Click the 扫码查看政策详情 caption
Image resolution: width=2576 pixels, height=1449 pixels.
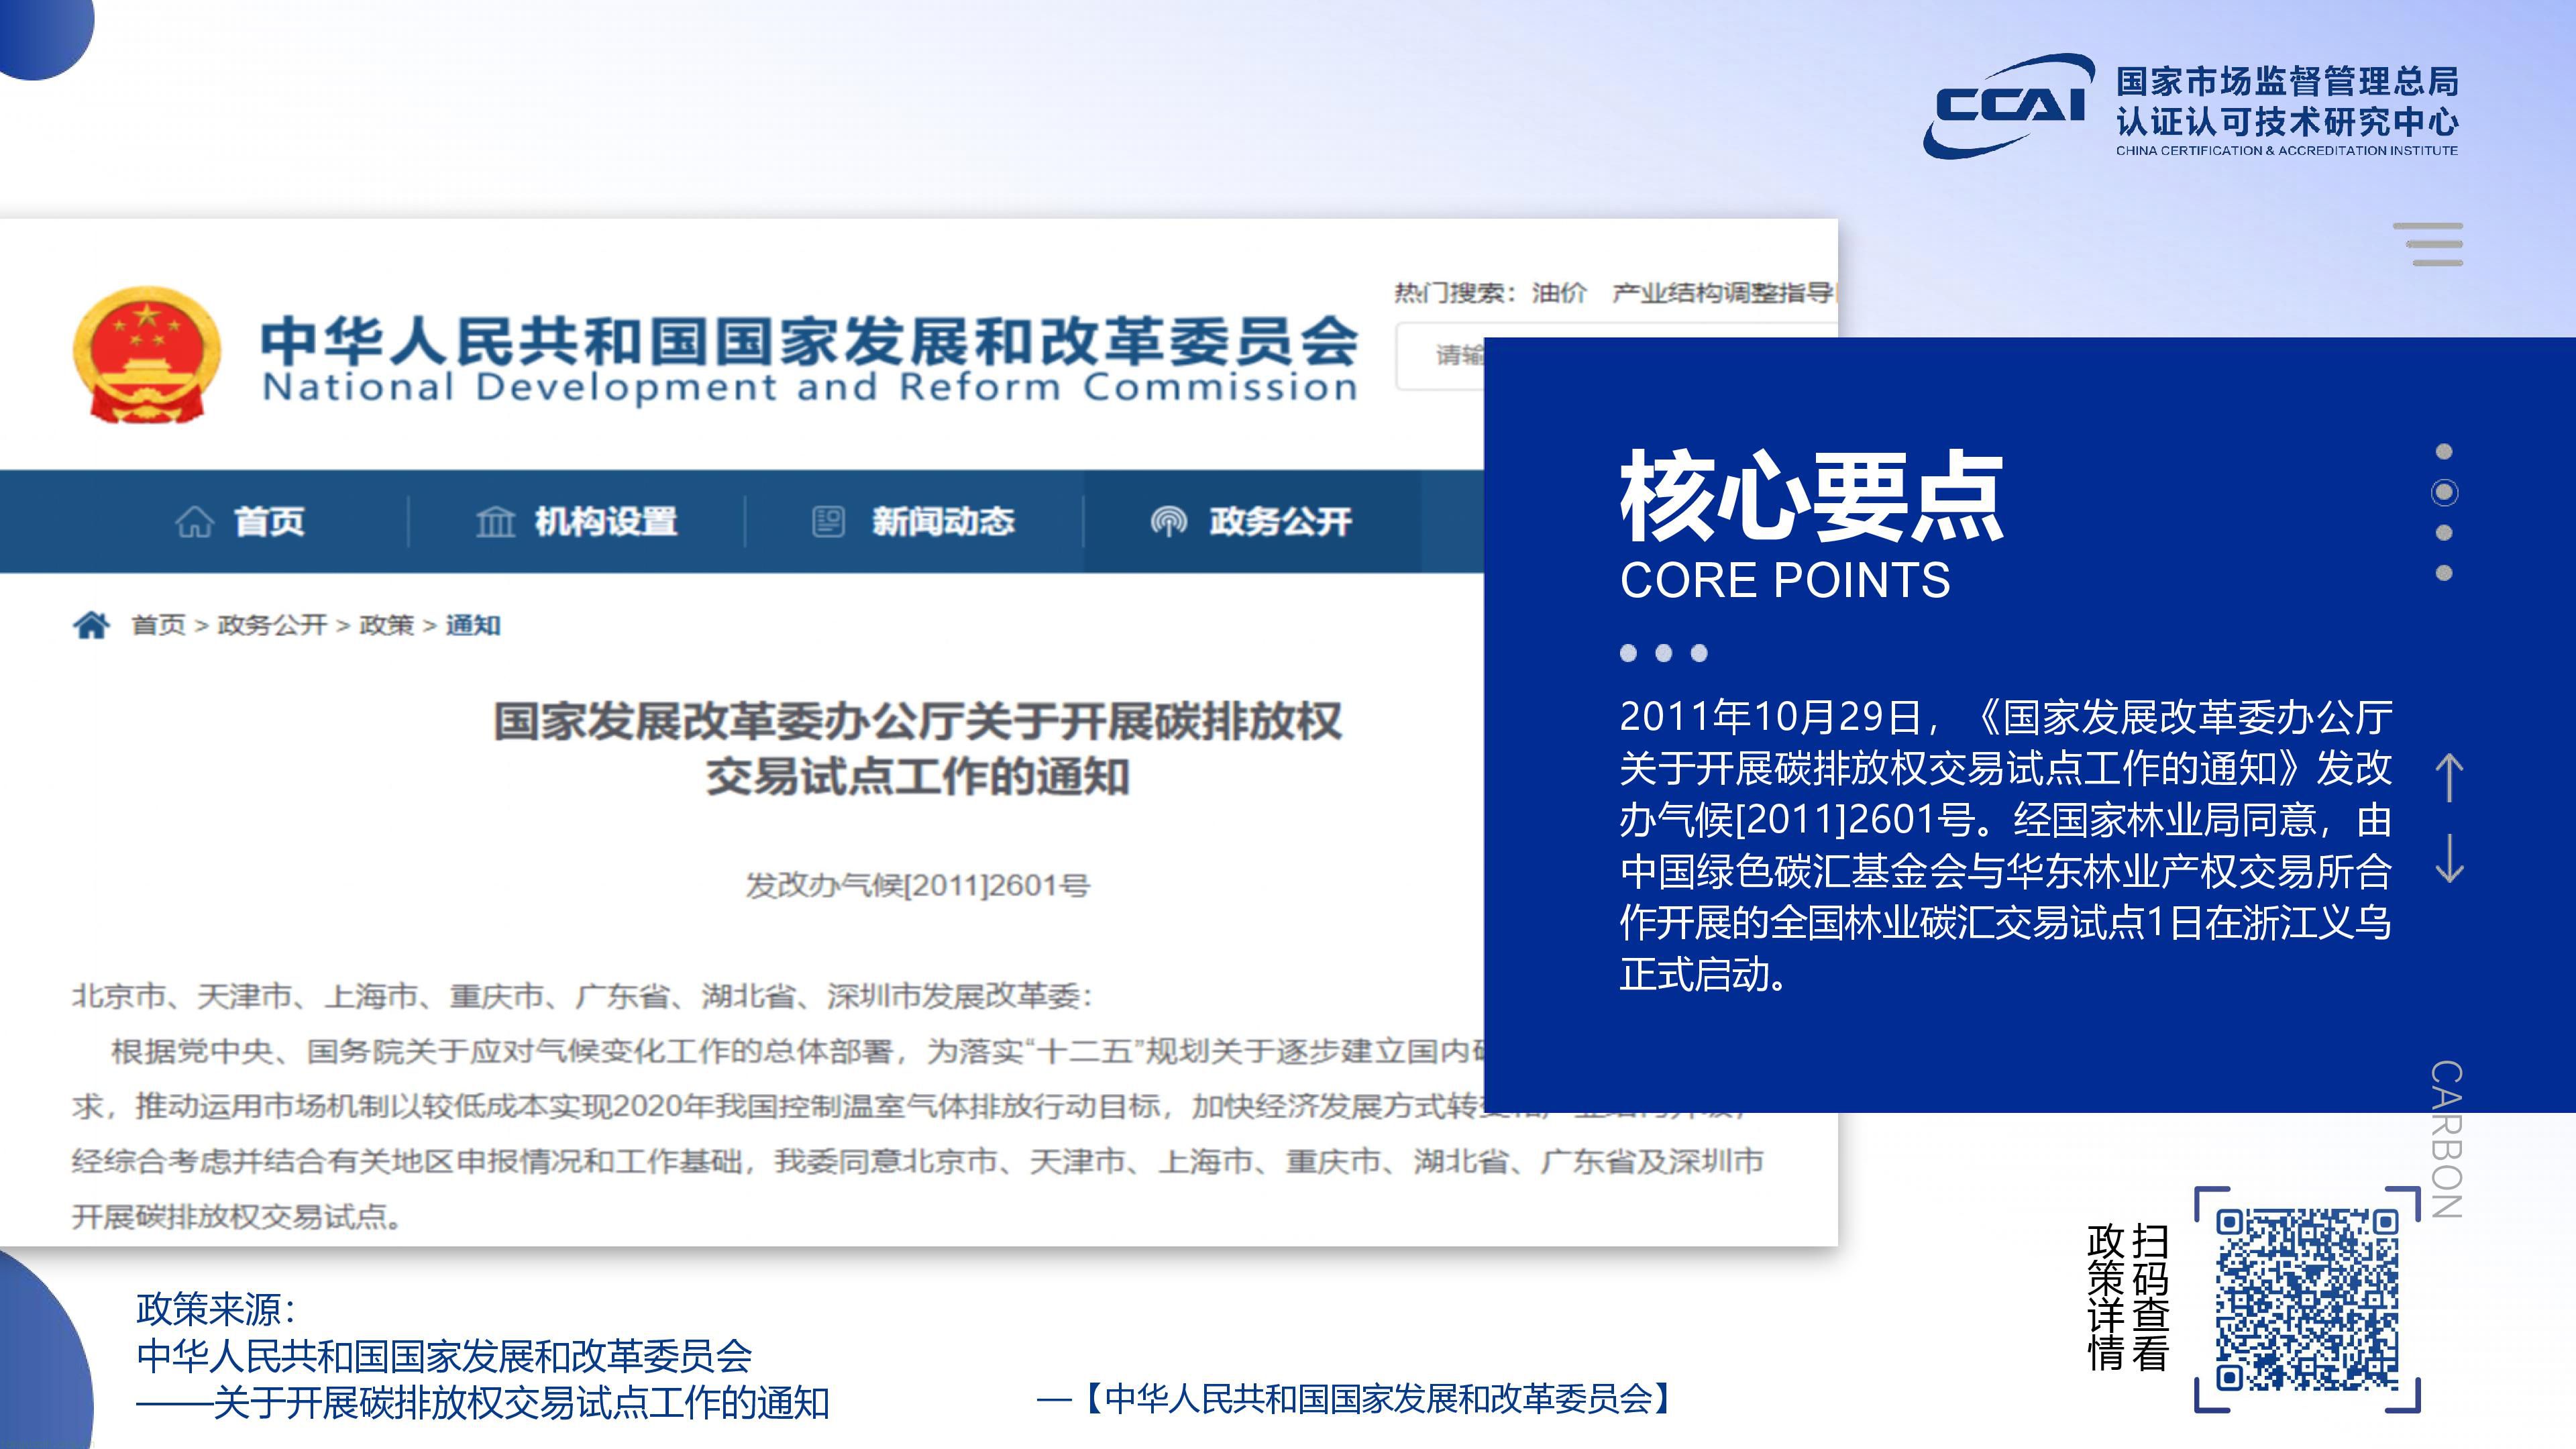(x=2128, y=1297)
